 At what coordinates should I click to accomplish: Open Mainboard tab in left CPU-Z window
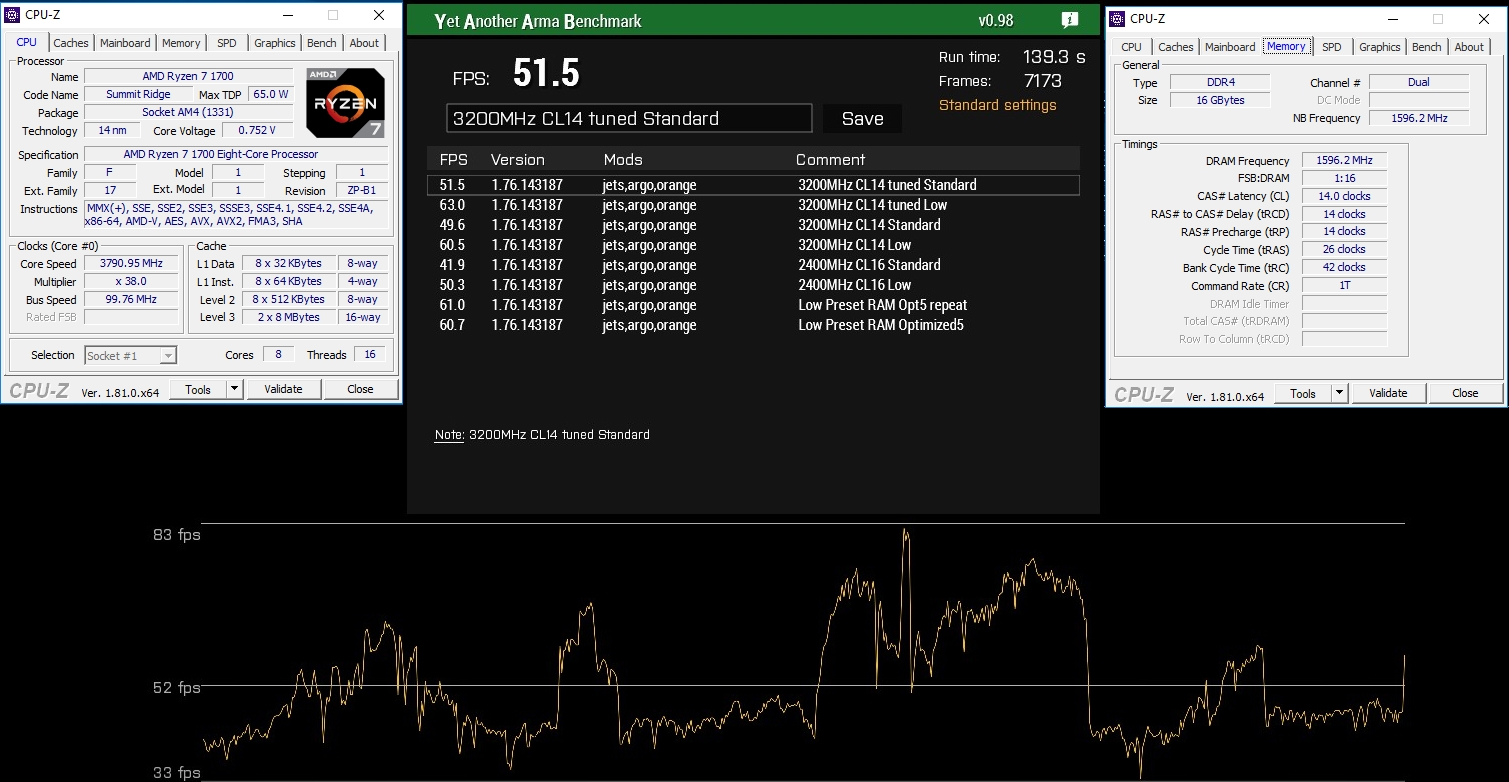click(x=125, y=43)
